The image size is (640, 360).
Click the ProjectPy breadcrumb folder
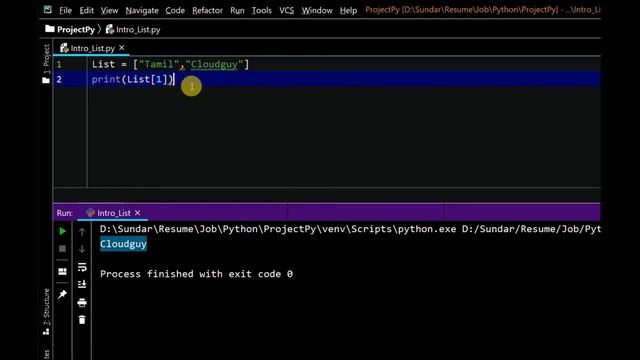70,29
